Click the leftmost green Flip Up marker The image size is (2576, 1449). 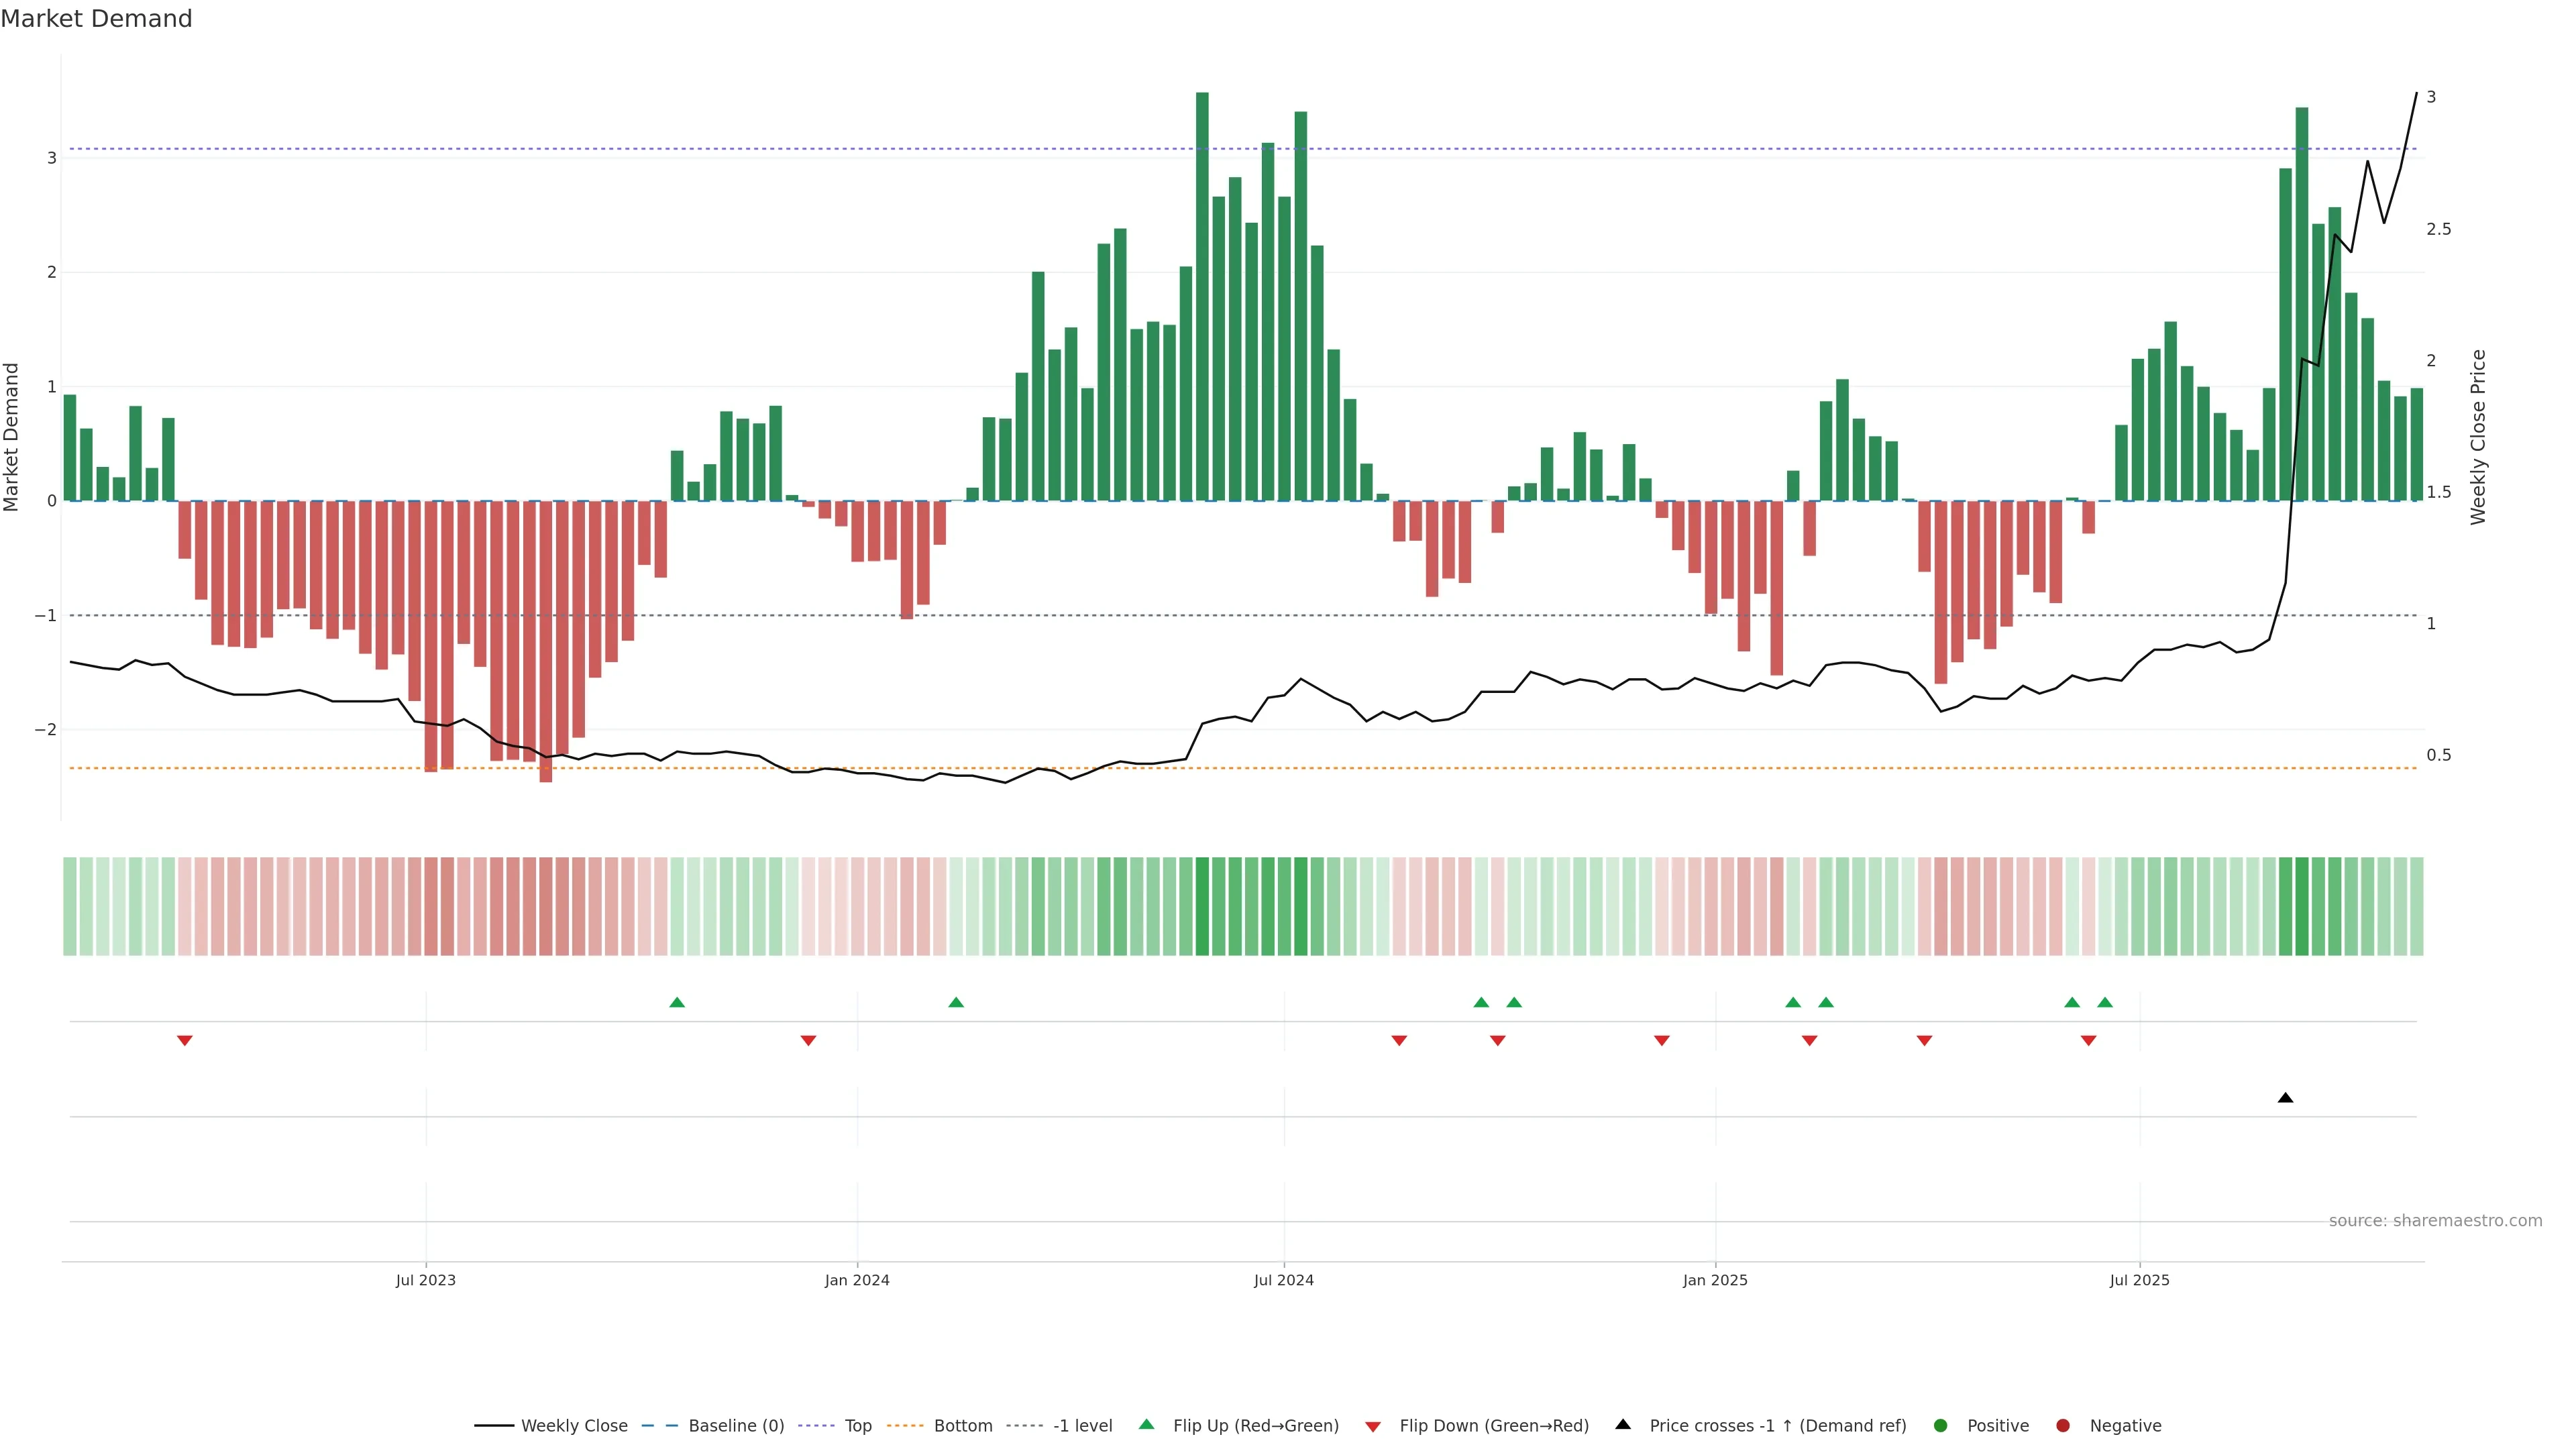[x=677, y=1002]
